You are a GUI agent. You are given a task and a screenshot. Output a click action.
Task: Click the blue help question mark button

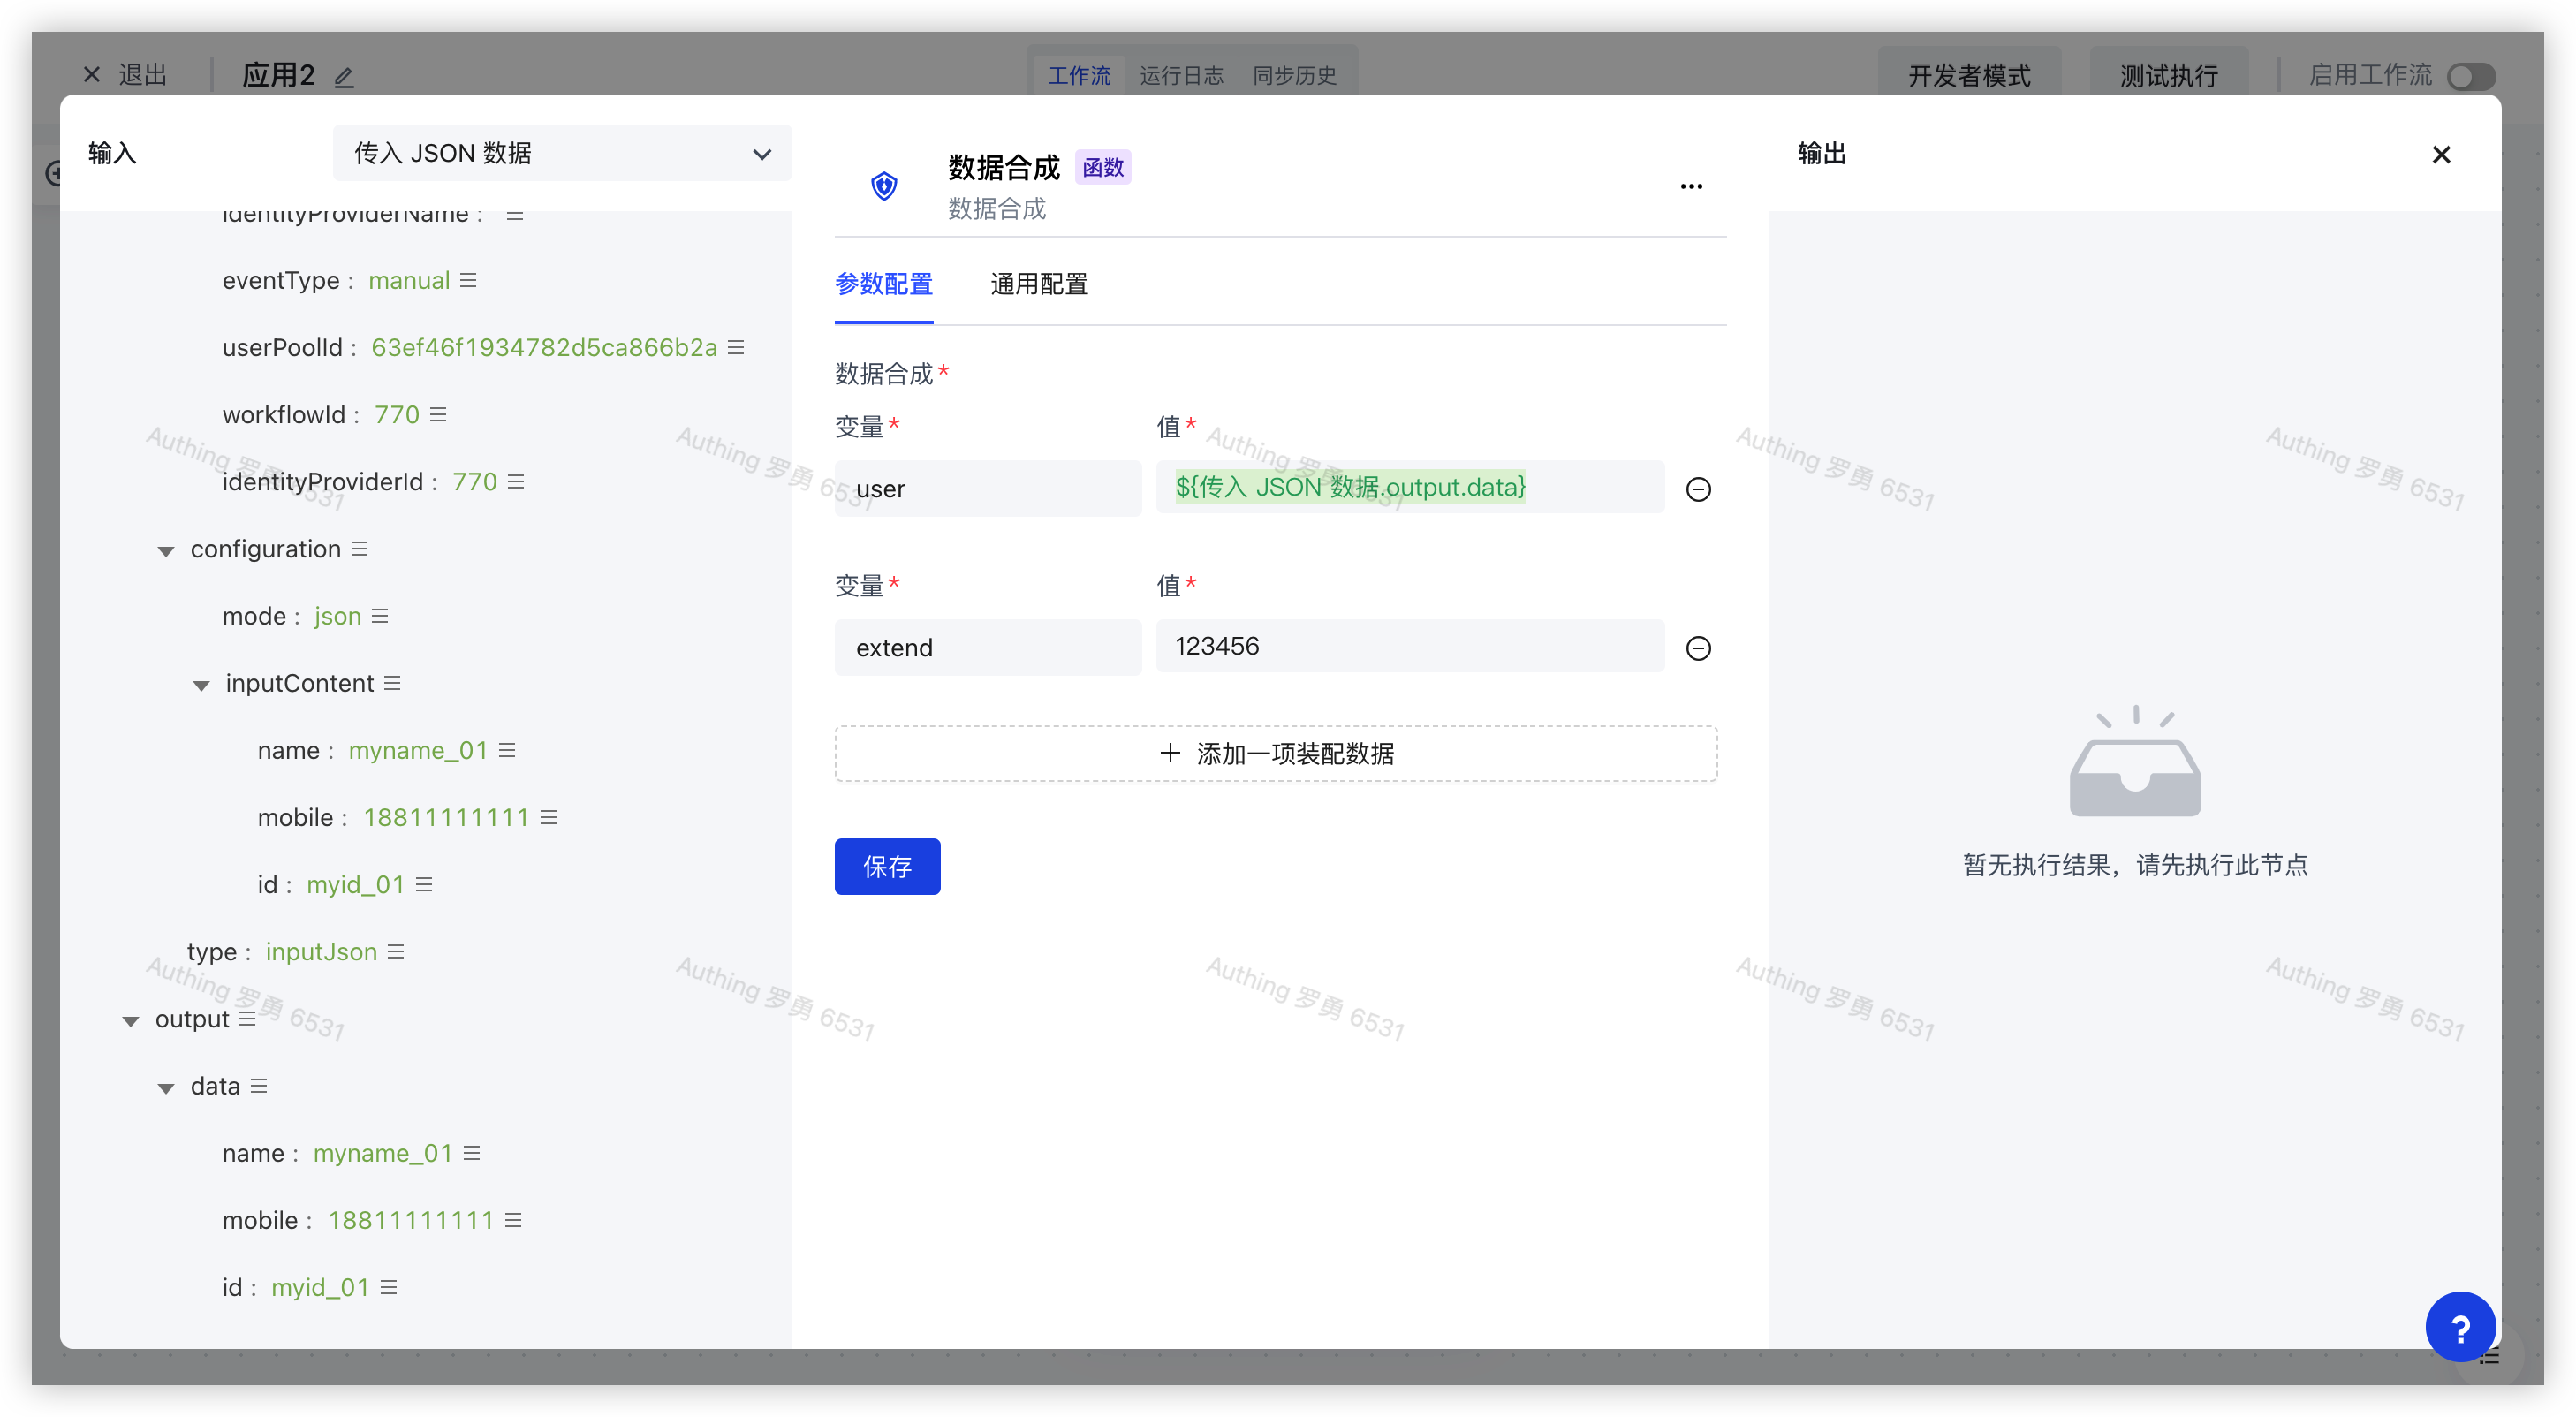[x=2460, y=1327]
